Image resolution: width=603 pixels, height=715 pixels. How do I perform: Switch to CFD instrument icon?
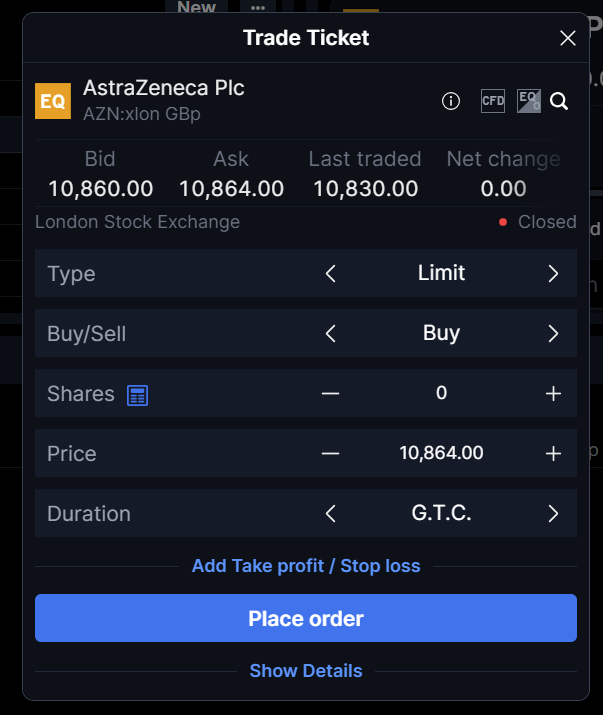coord(493,101)
